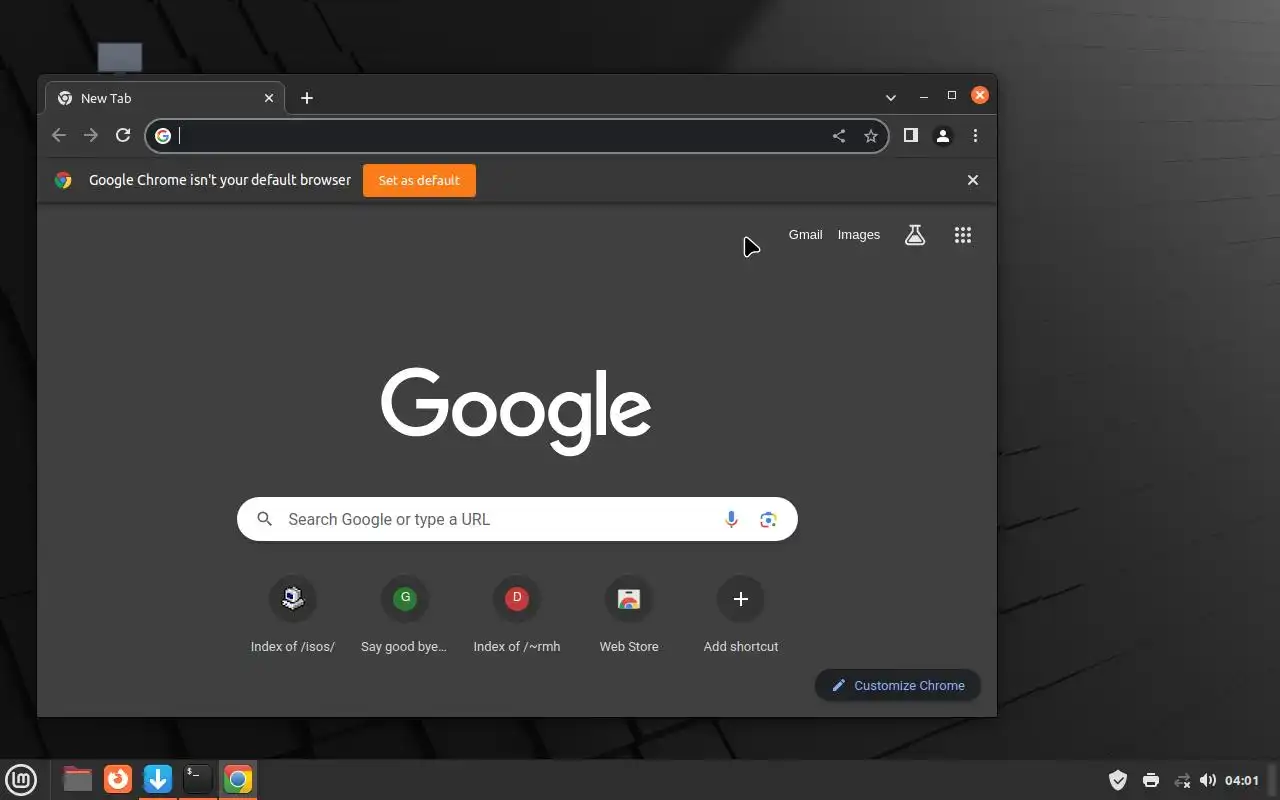Open Gmail link

click(x=805, y=235)
